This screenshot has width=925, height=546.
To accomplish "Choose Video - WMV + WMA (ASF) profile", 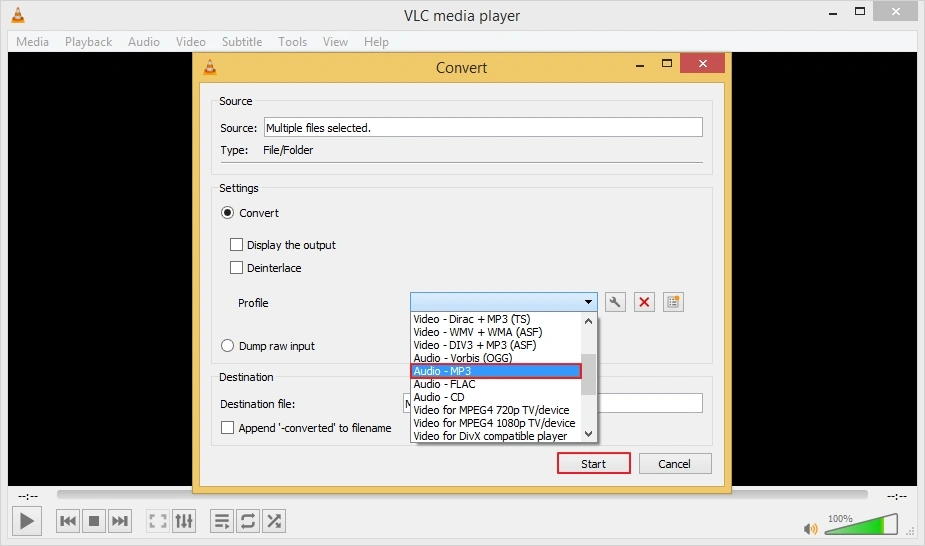I will 496,332.
